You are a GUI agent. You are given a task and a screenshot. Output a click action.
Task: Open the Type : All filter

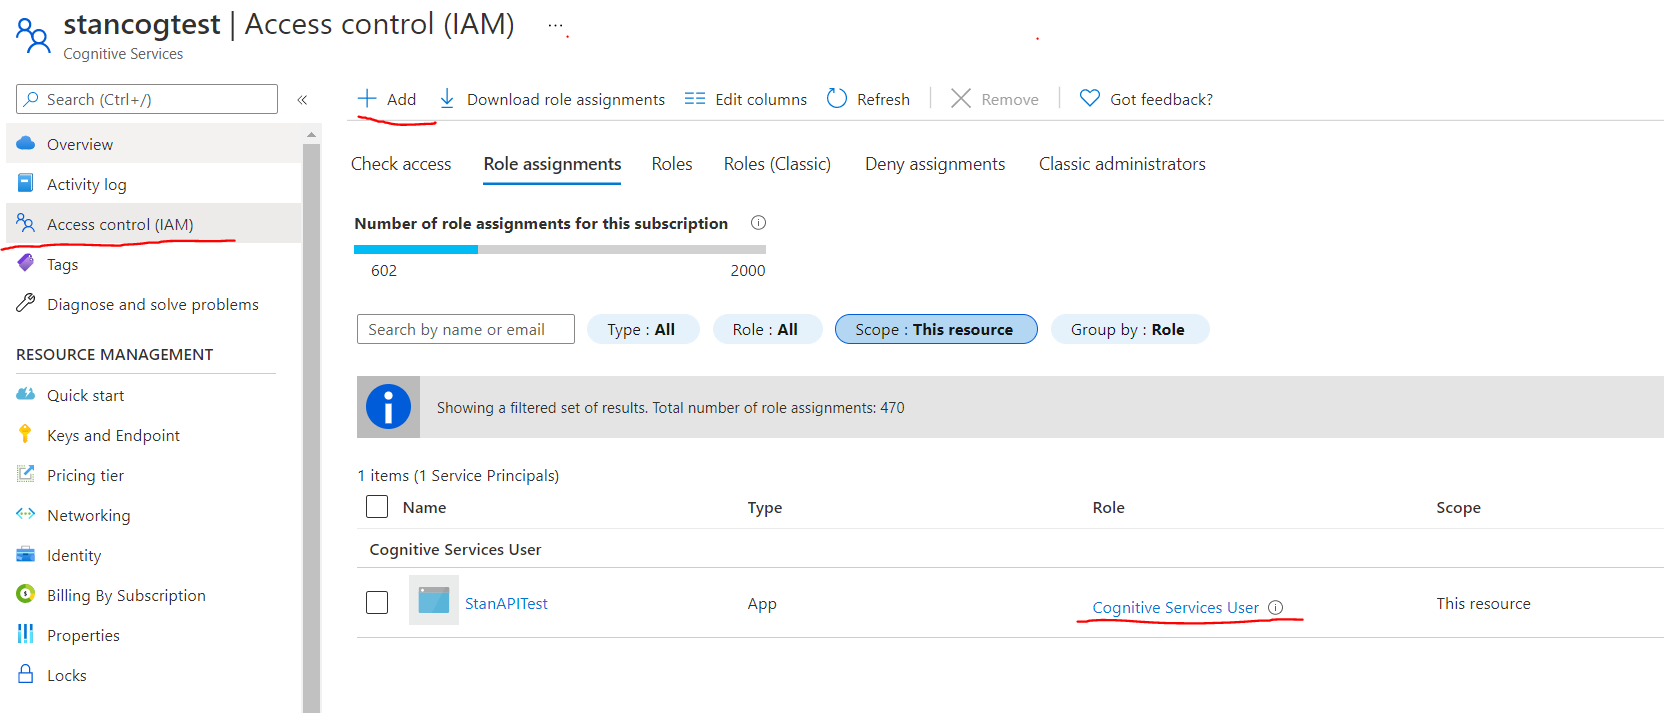[x=642, y=329]
